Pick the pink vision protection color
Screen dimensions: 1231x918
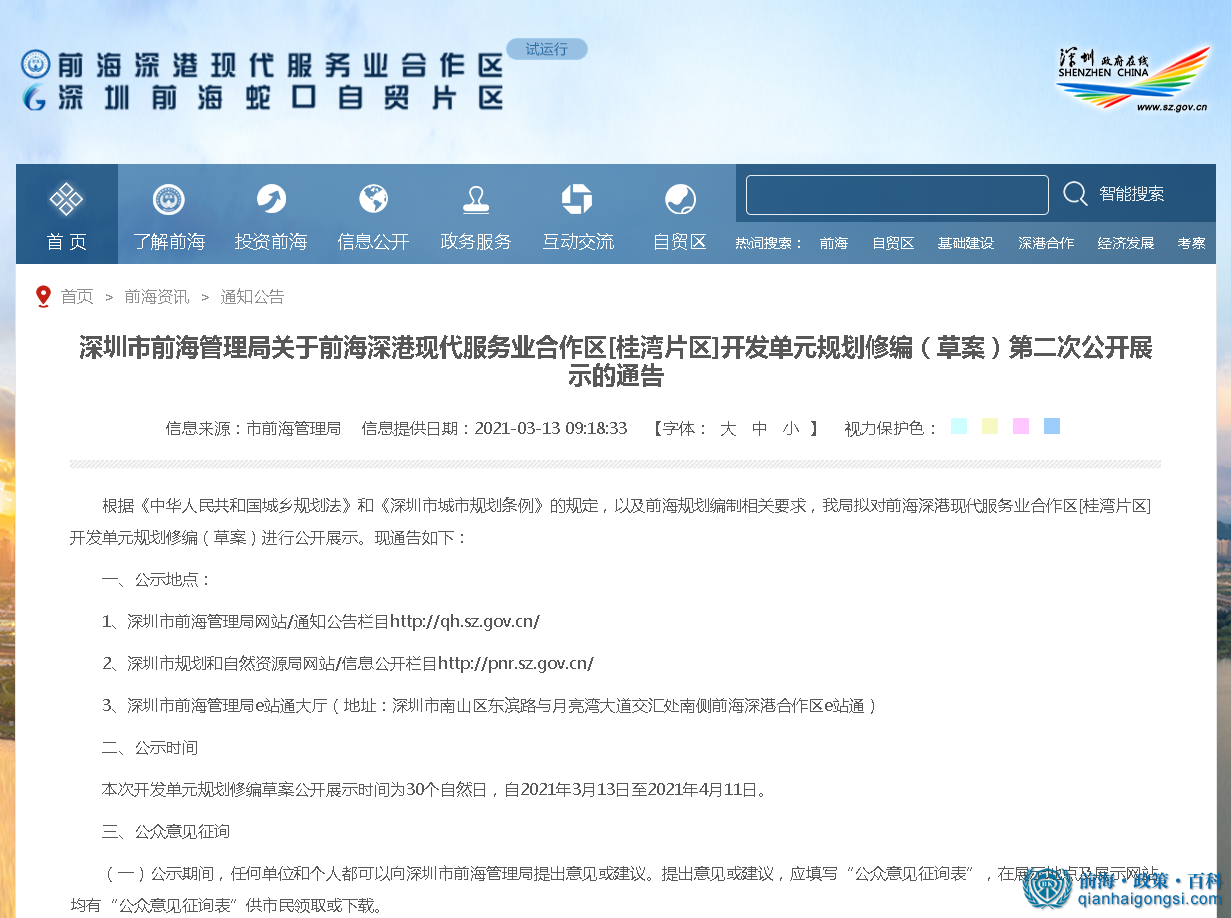tap(1020, 425)
